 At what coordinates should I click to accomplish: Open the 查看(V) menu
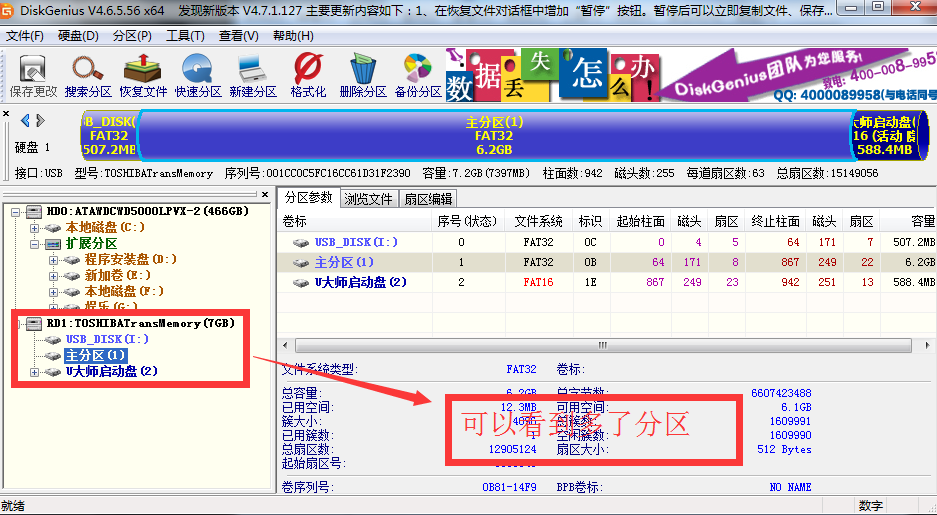pyautogui.click(x=238, y=36)
